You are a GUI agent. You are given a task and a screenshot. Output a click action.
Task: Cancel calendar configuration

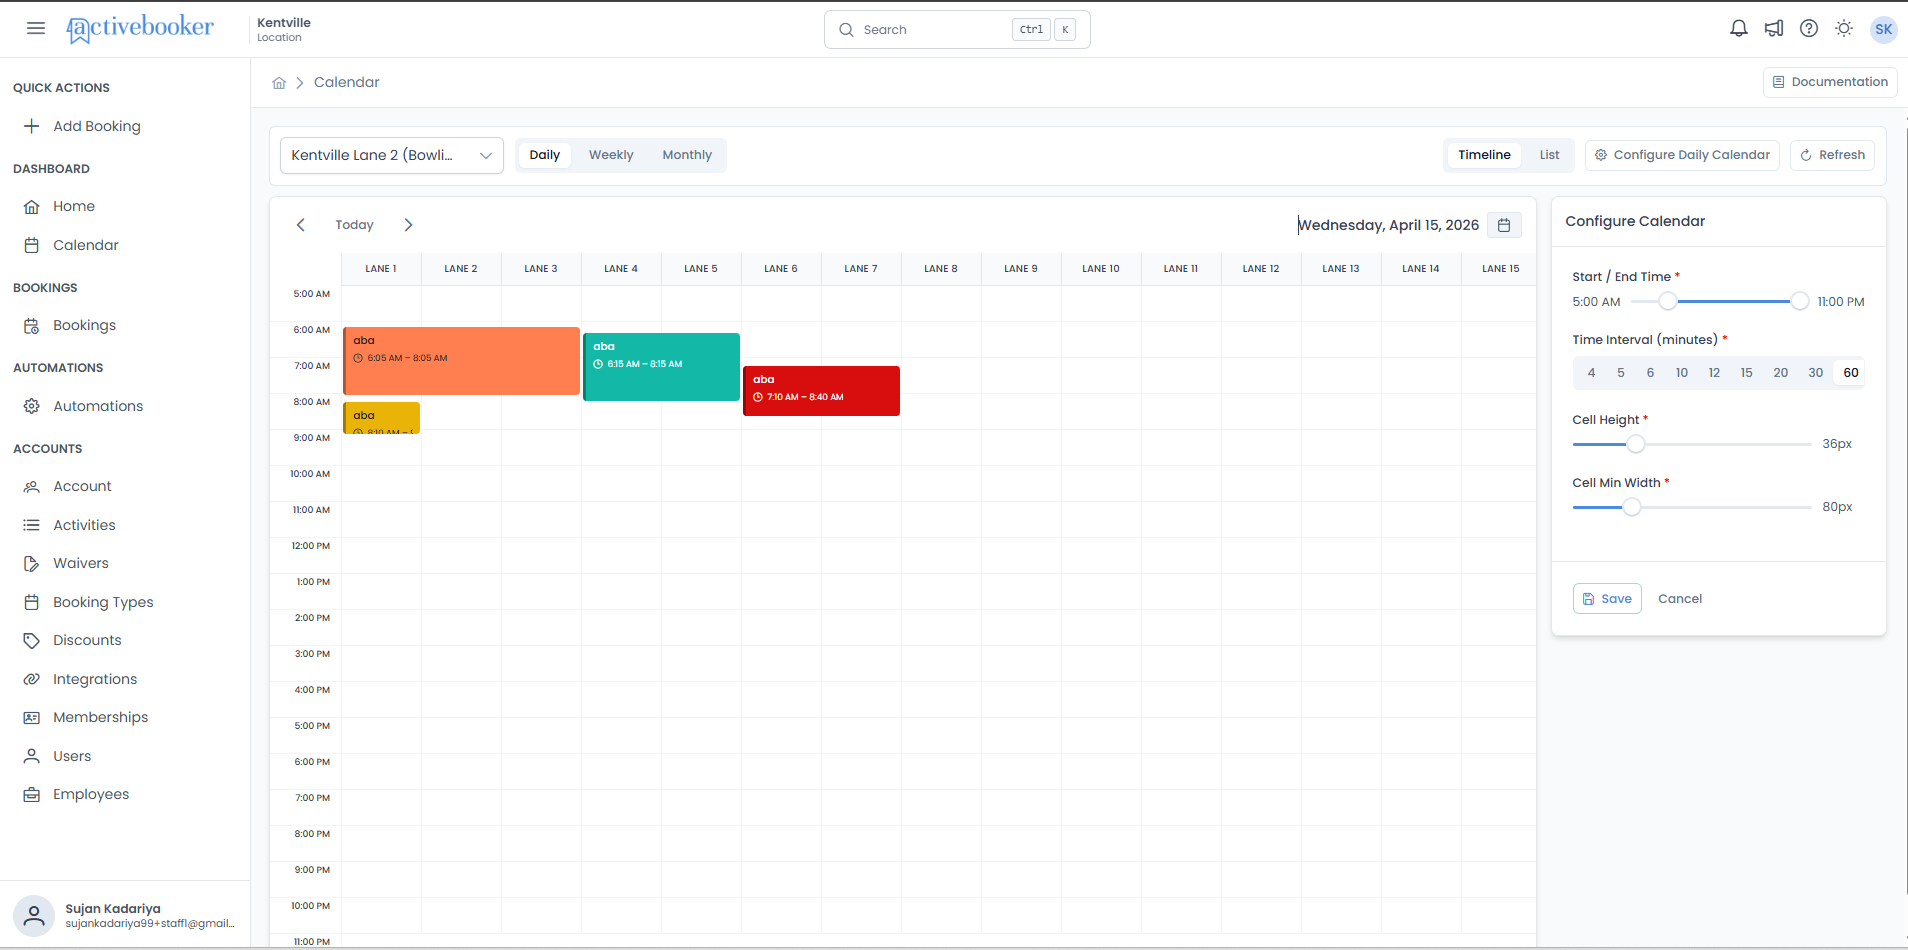1680,599
